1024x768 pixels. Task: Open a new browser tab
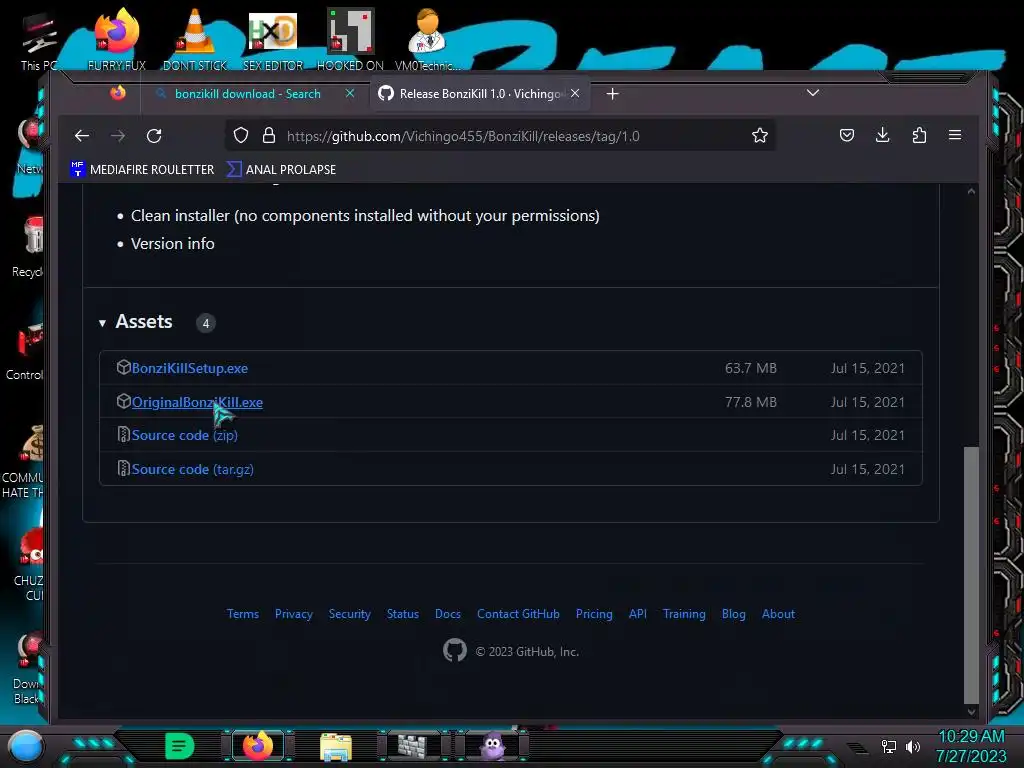click(612, 94)
